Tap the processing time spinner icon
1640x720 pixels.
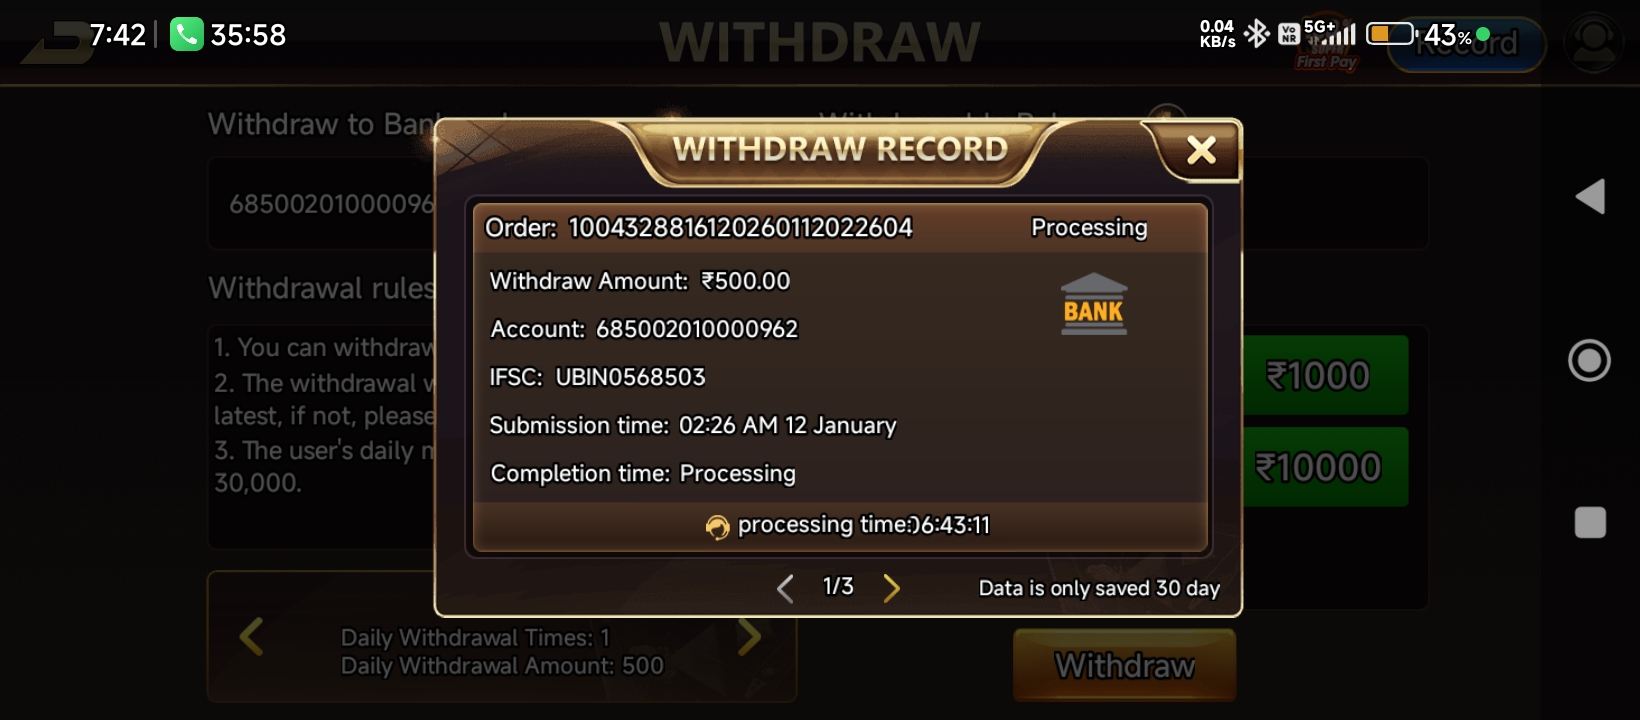(717, 527)
